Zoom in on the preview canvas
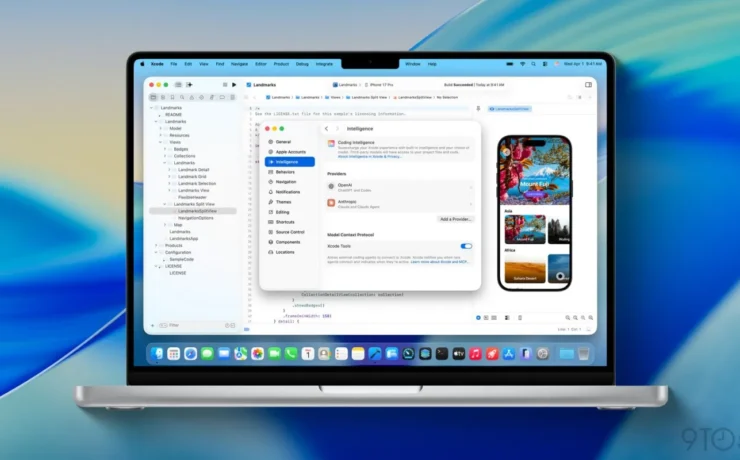This screenshot has width=740, height=460. tap(590, 318)
